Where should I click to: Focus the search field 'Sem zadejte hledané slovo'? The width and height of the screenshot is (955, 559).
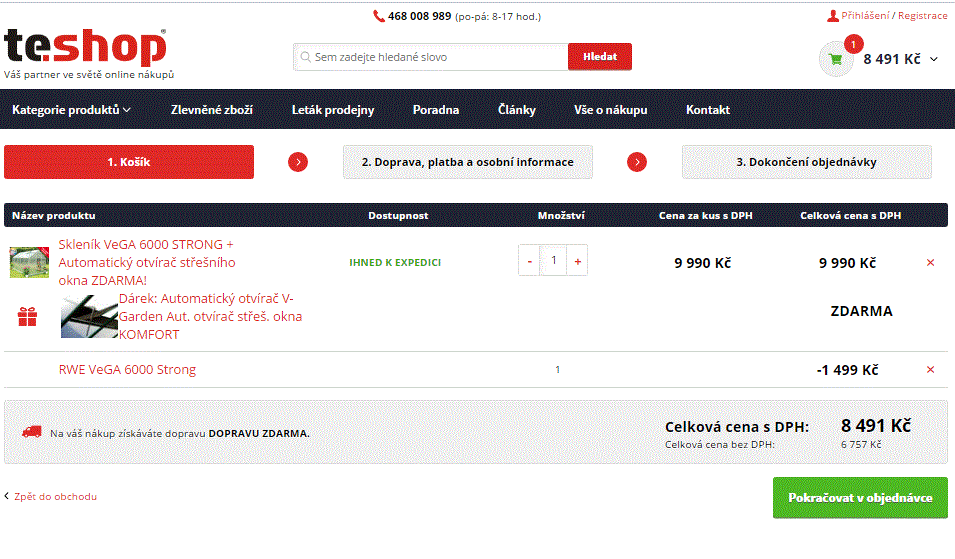click(431, 57)
